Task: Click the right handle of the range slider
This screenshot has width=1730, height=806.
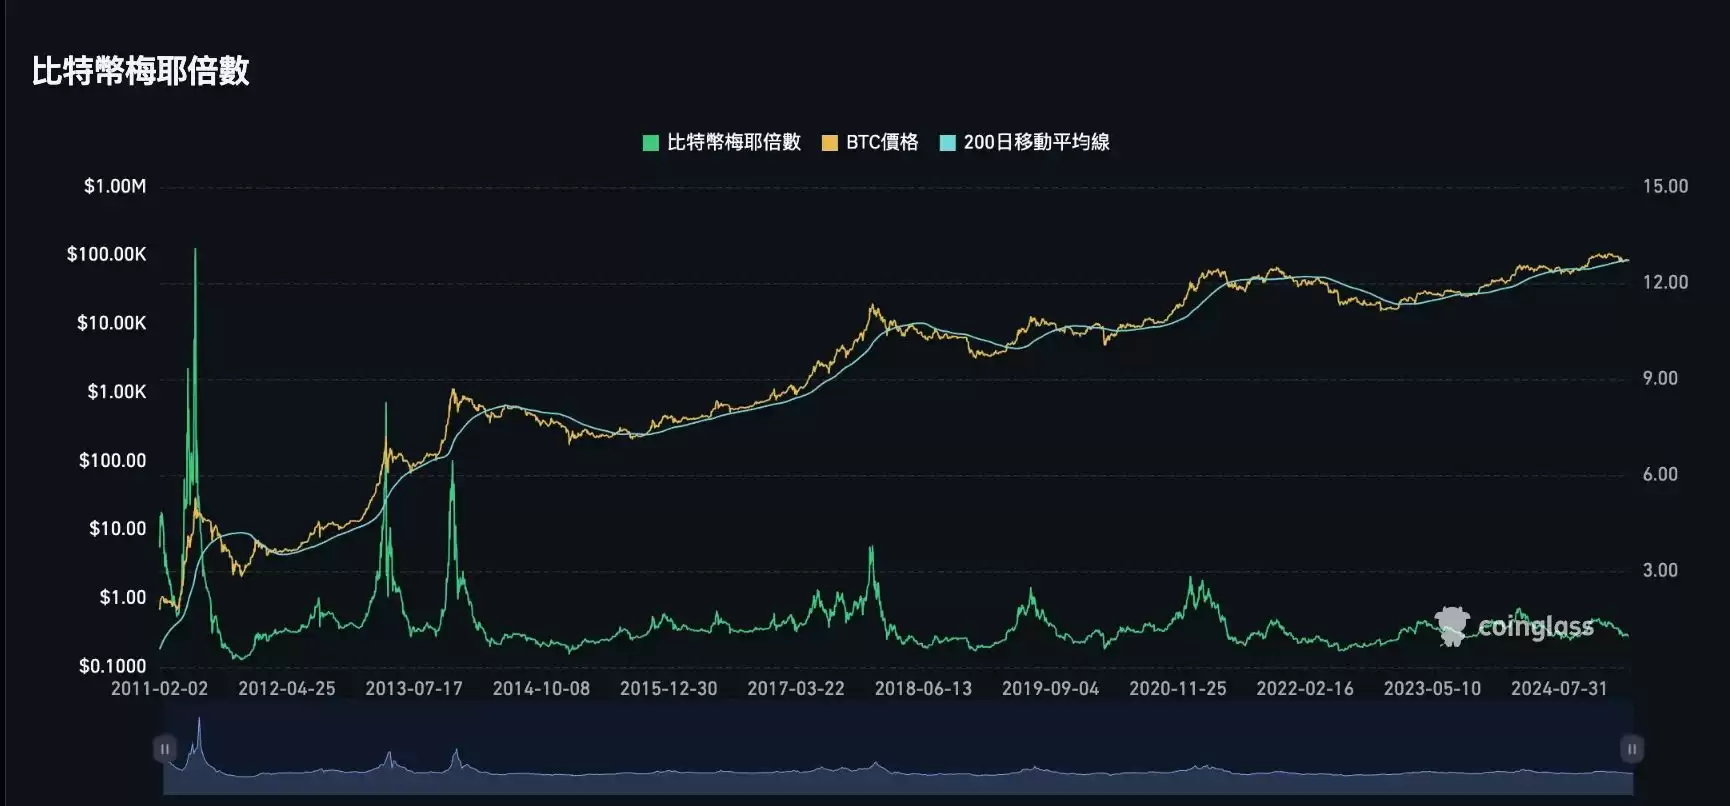Action: pyautogui.click(x=1631, y=749)
